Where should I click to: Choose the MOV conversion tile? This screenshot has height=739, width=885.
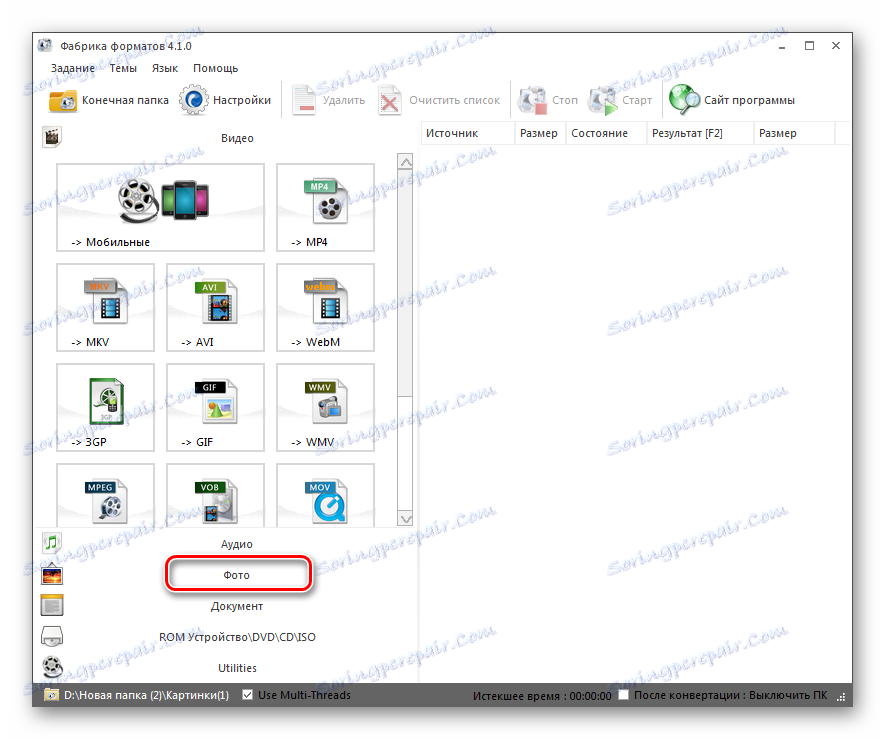tap(325, 495)
